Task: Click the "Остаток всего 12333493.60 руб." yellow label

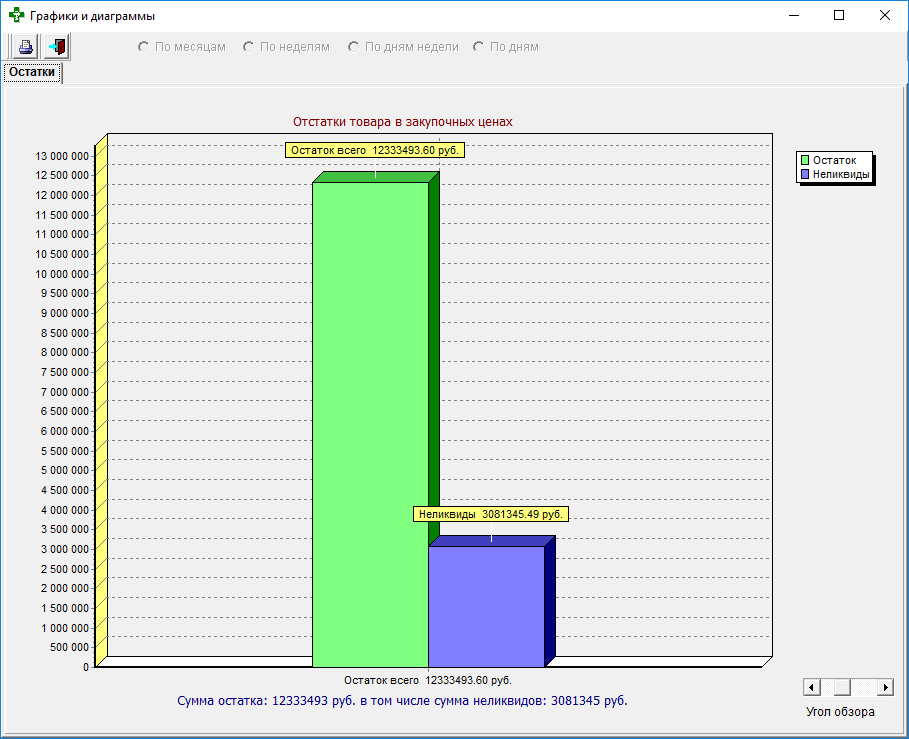Action: click(374, 150)
